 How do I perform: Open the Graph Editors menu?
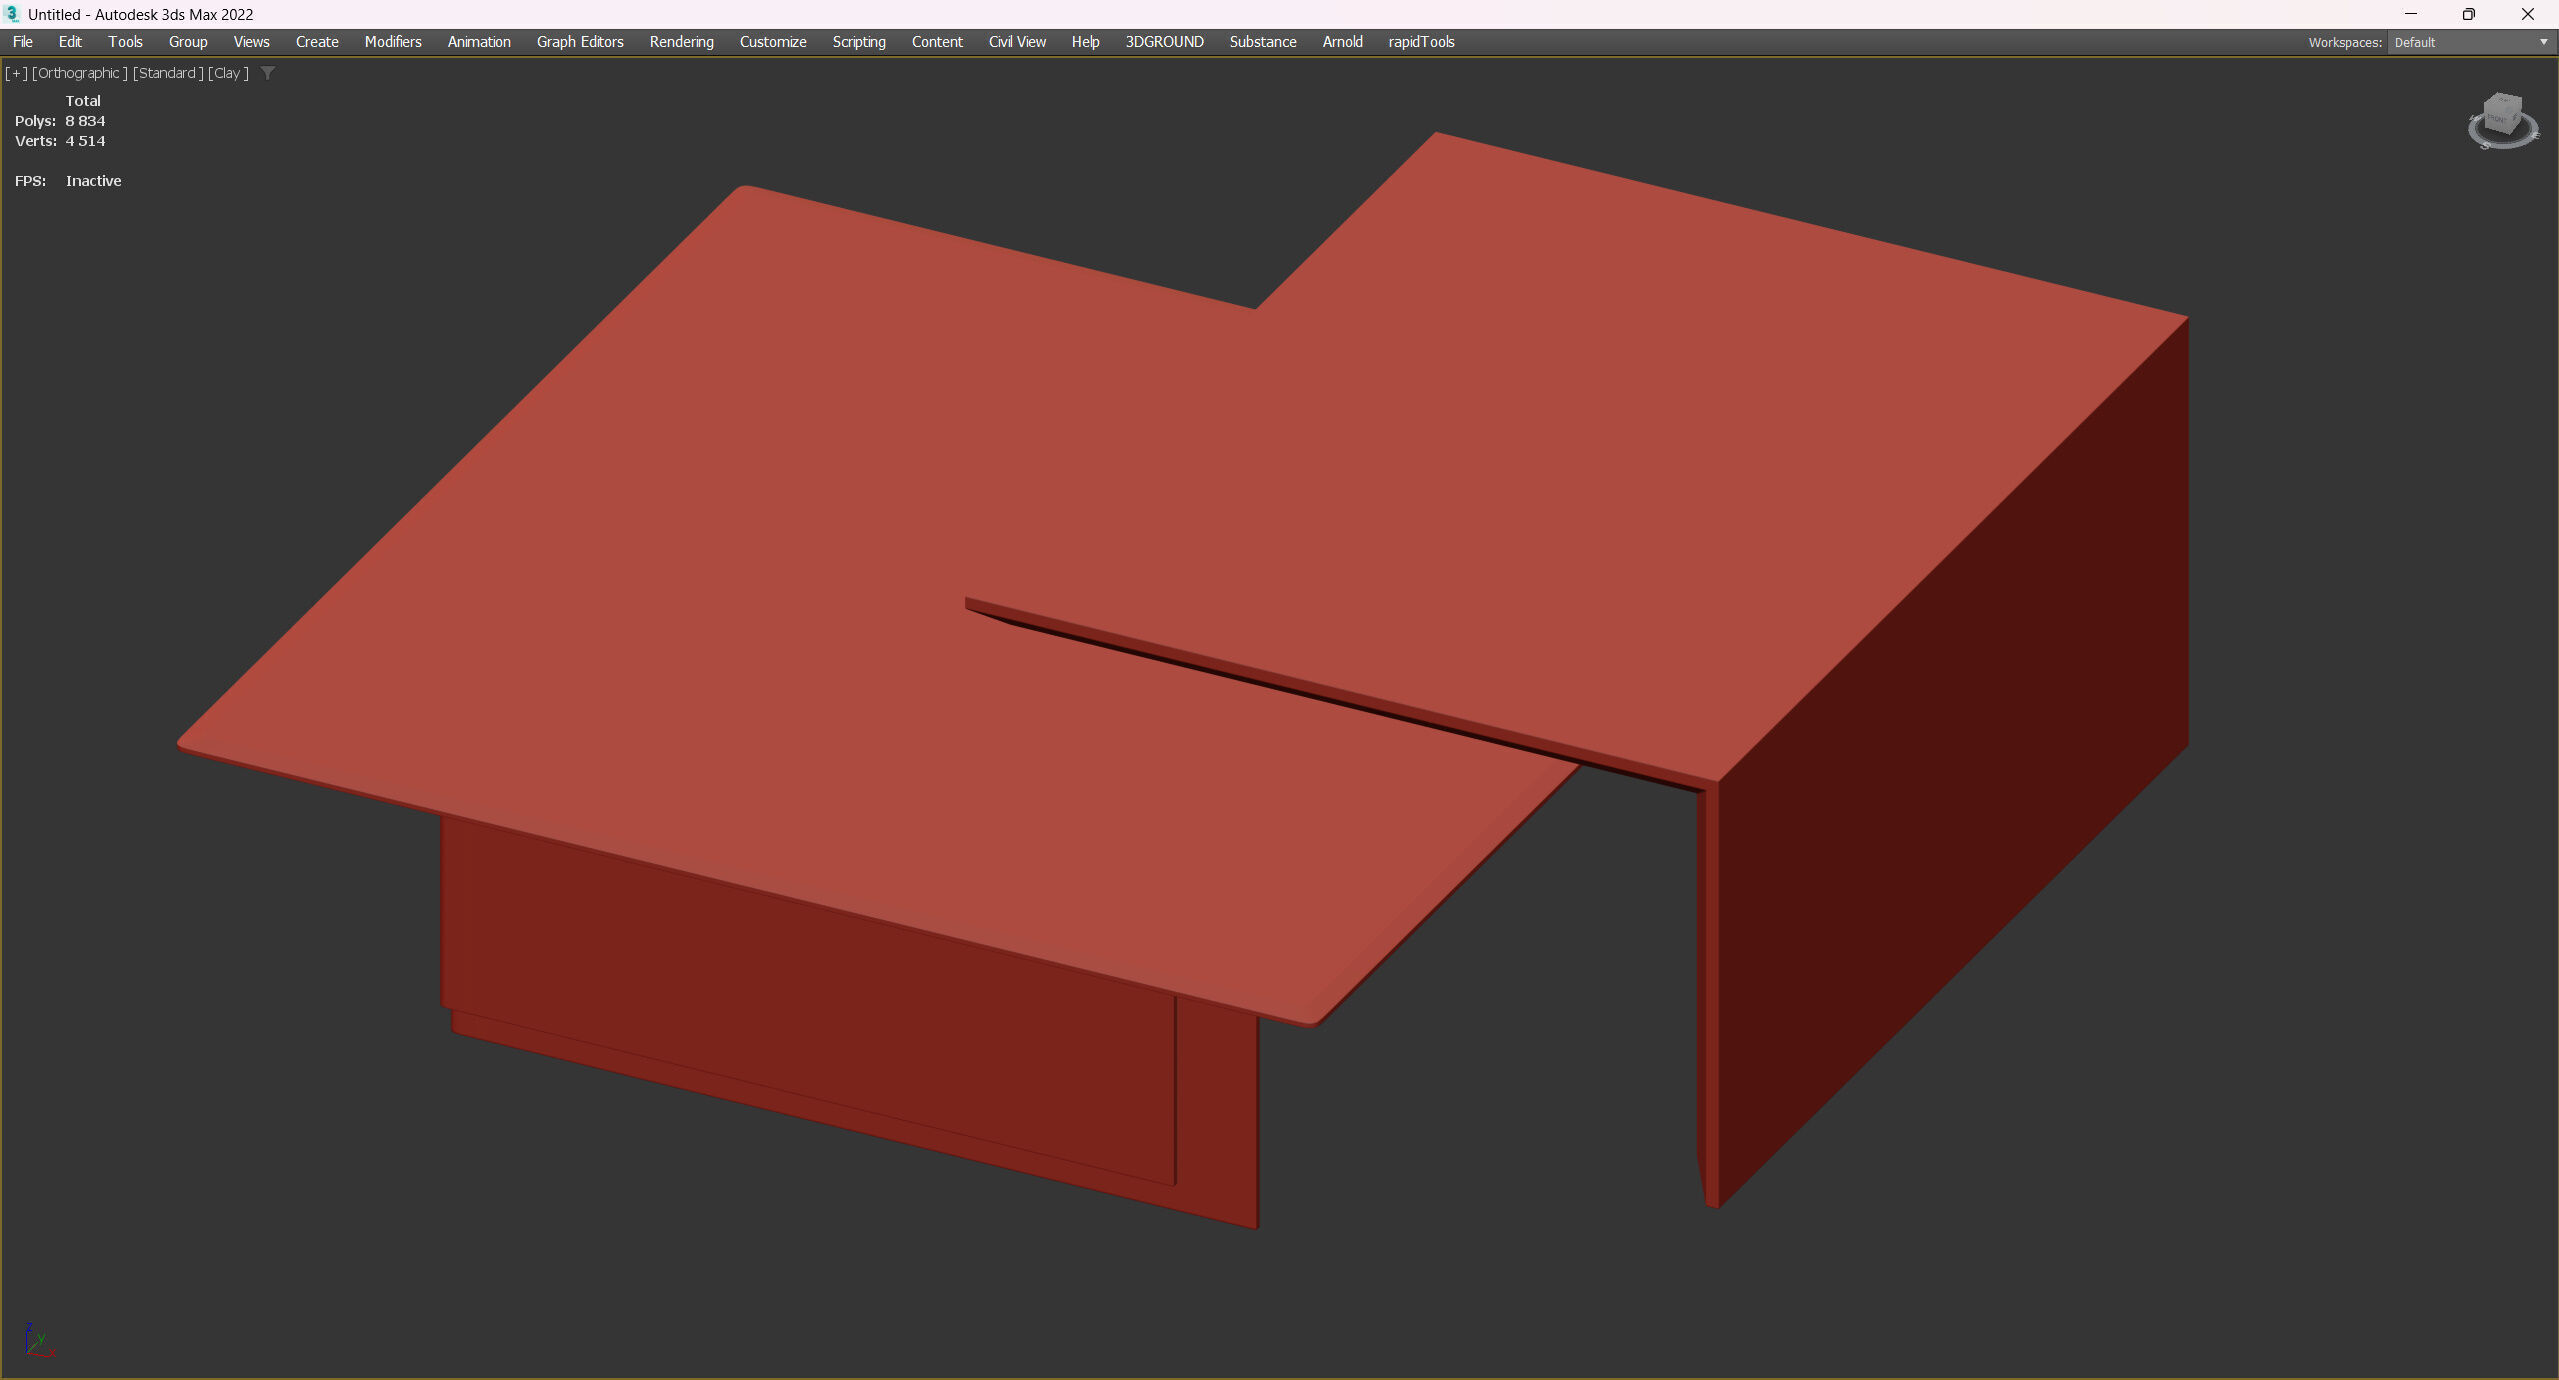[x=580, y=42]
